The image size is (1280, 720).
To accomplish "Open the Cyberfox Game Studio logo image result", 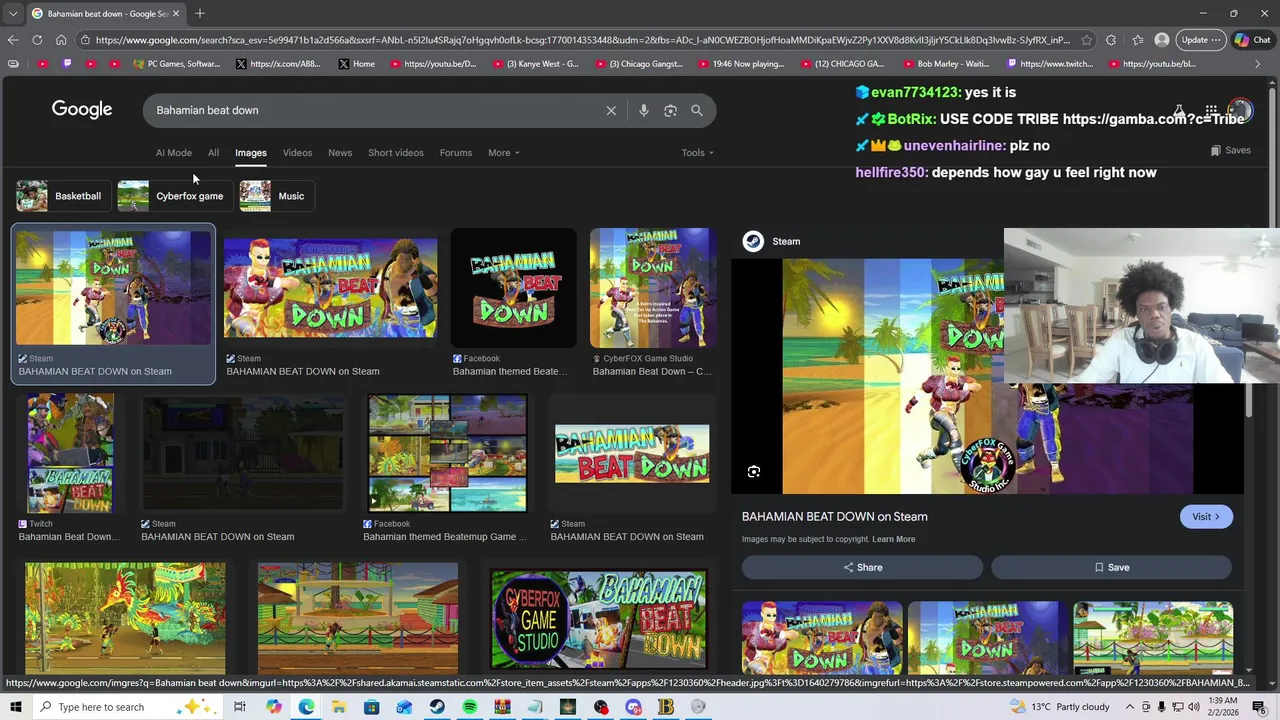I will click(598, 619).
